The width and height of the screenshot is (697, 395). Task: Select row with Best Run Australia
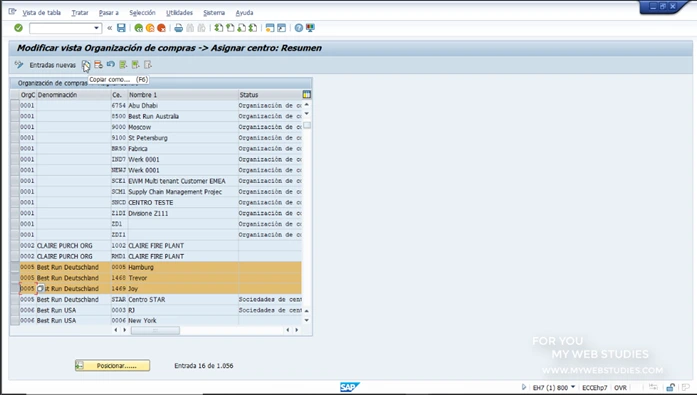15,116
